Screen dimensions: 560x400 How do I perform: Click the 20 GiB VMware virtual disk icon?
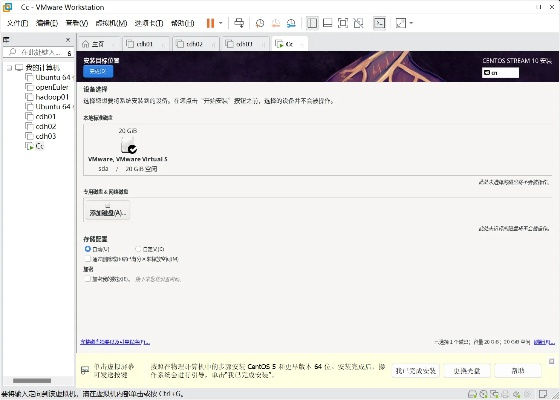click(129, 145)
